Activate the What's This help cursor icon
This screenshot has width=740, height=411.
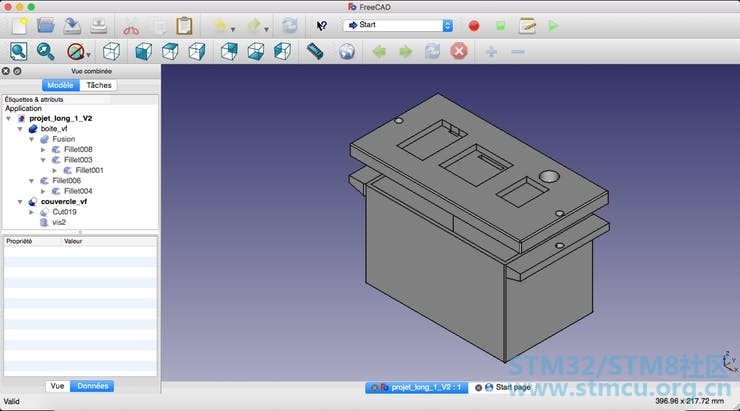(x=321, y=25)
